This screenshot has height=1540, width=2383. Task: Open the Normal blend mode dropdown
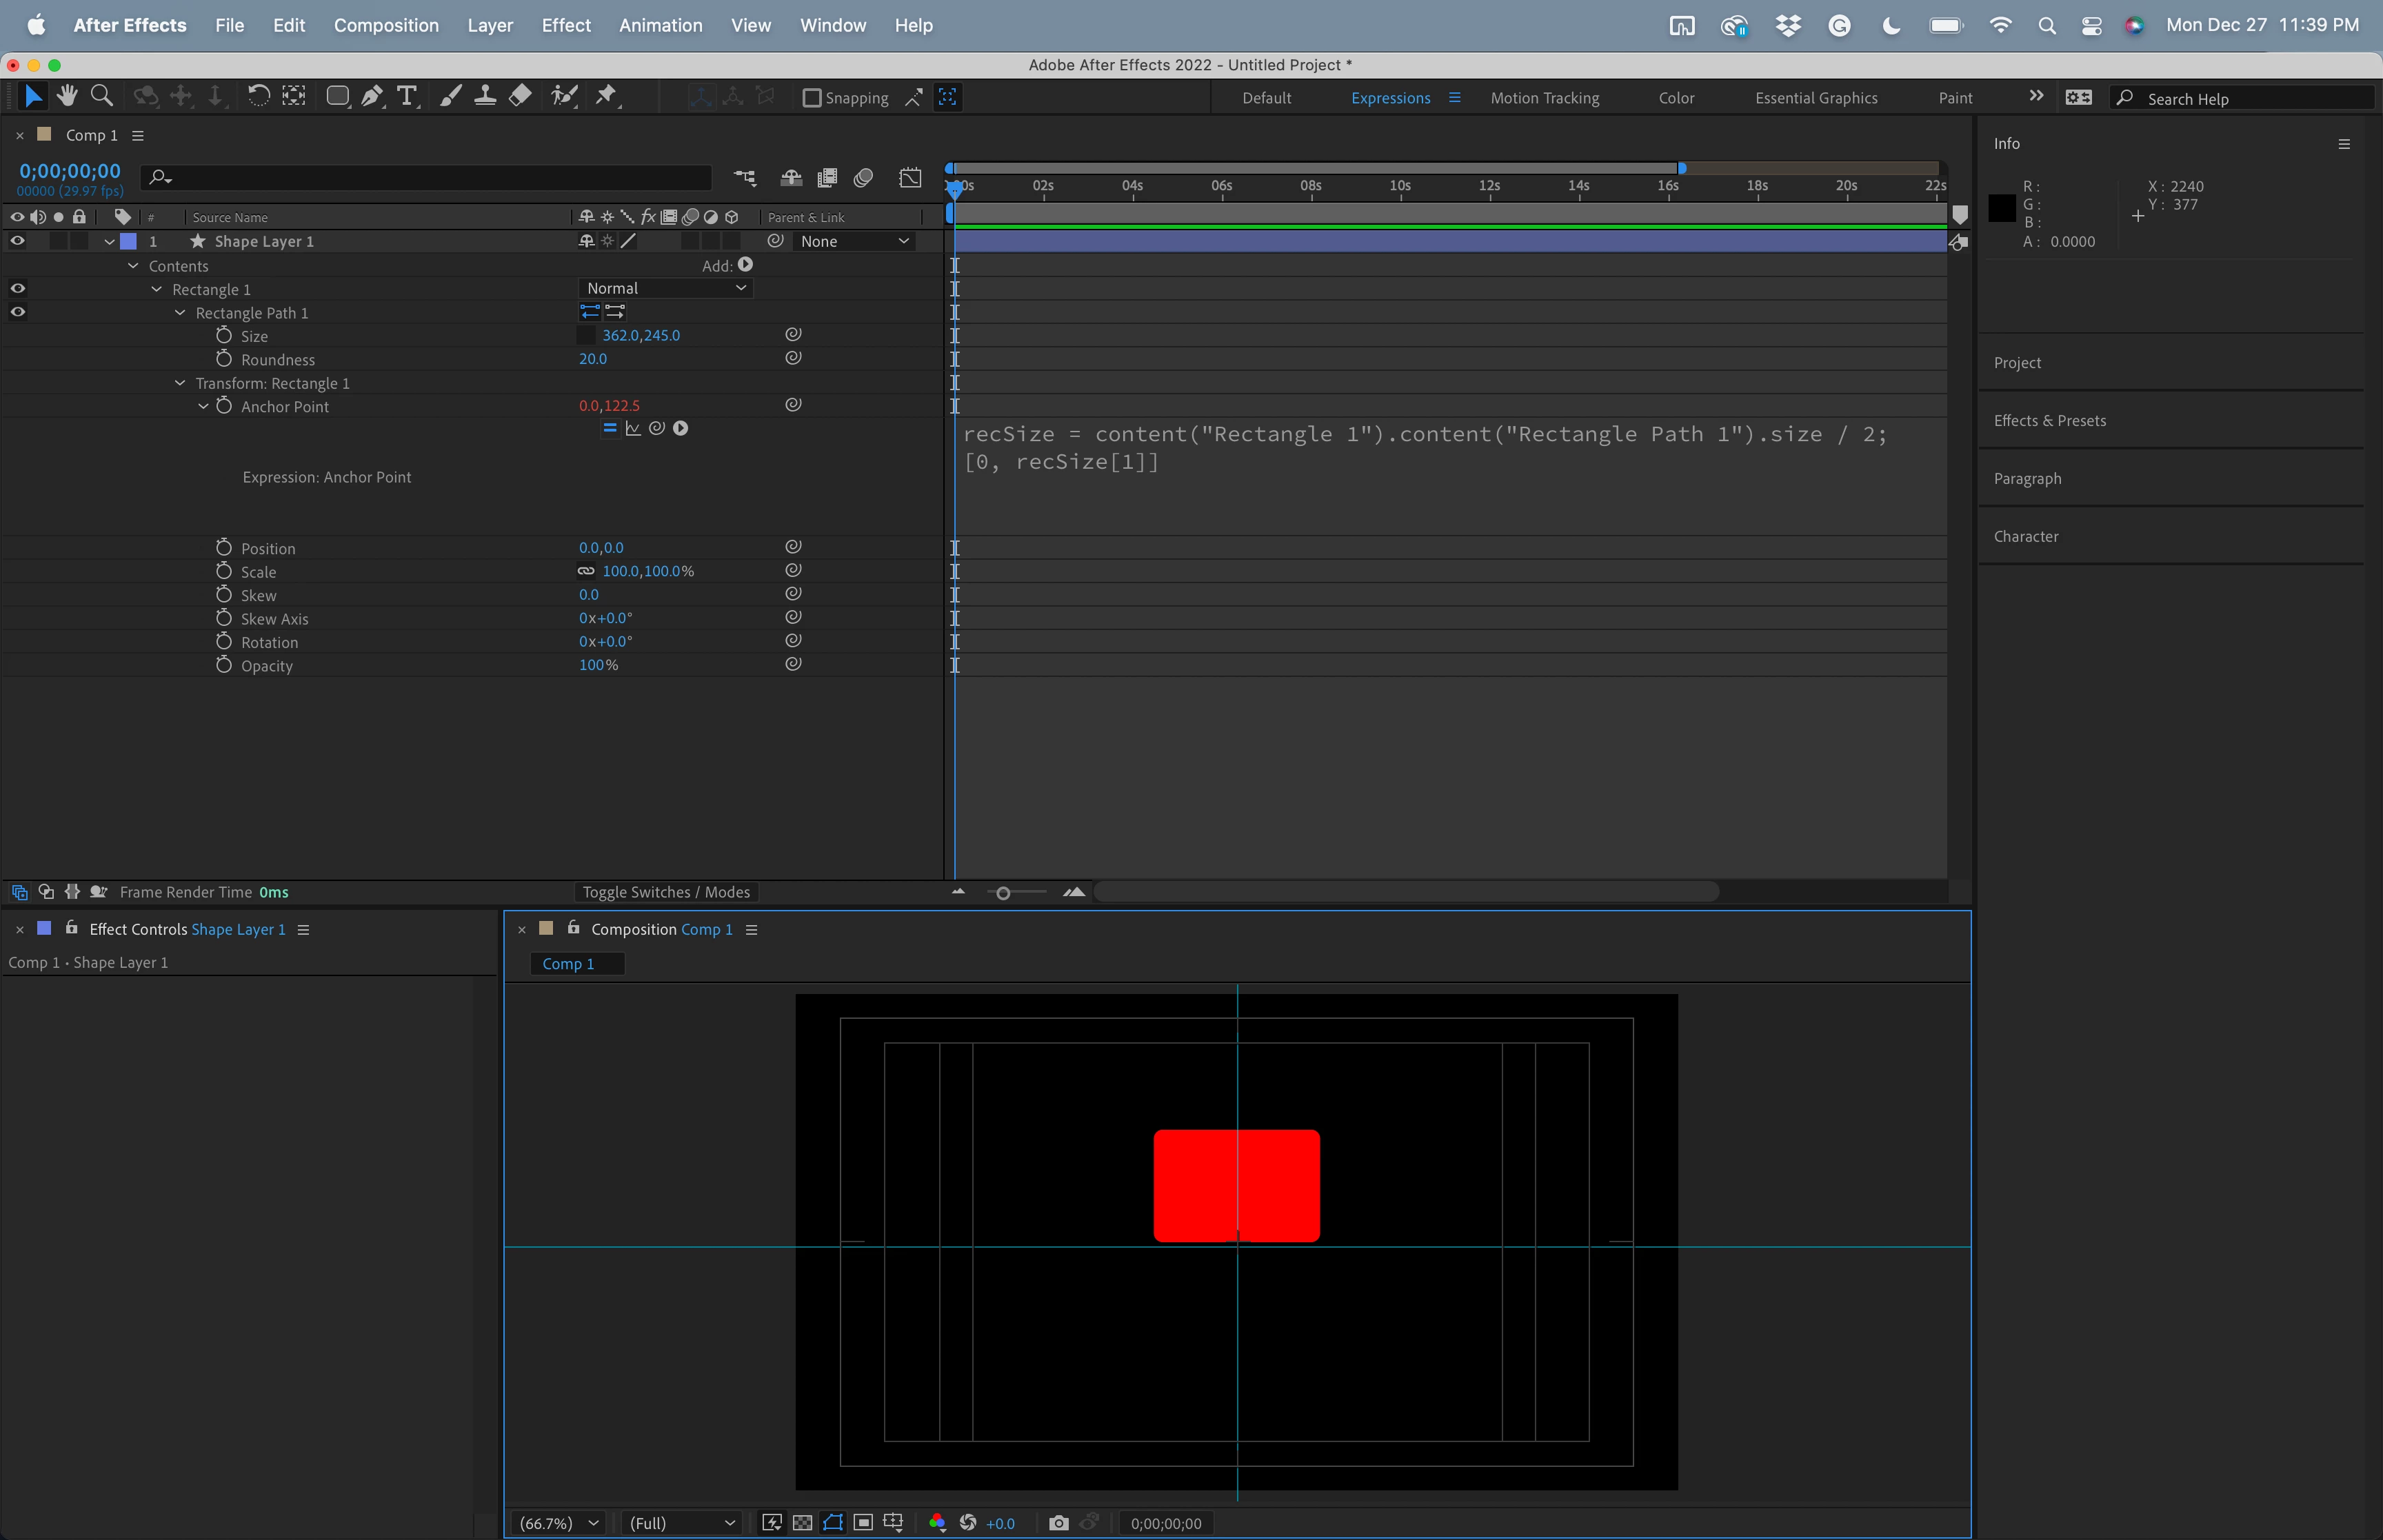tap(665, 288)
